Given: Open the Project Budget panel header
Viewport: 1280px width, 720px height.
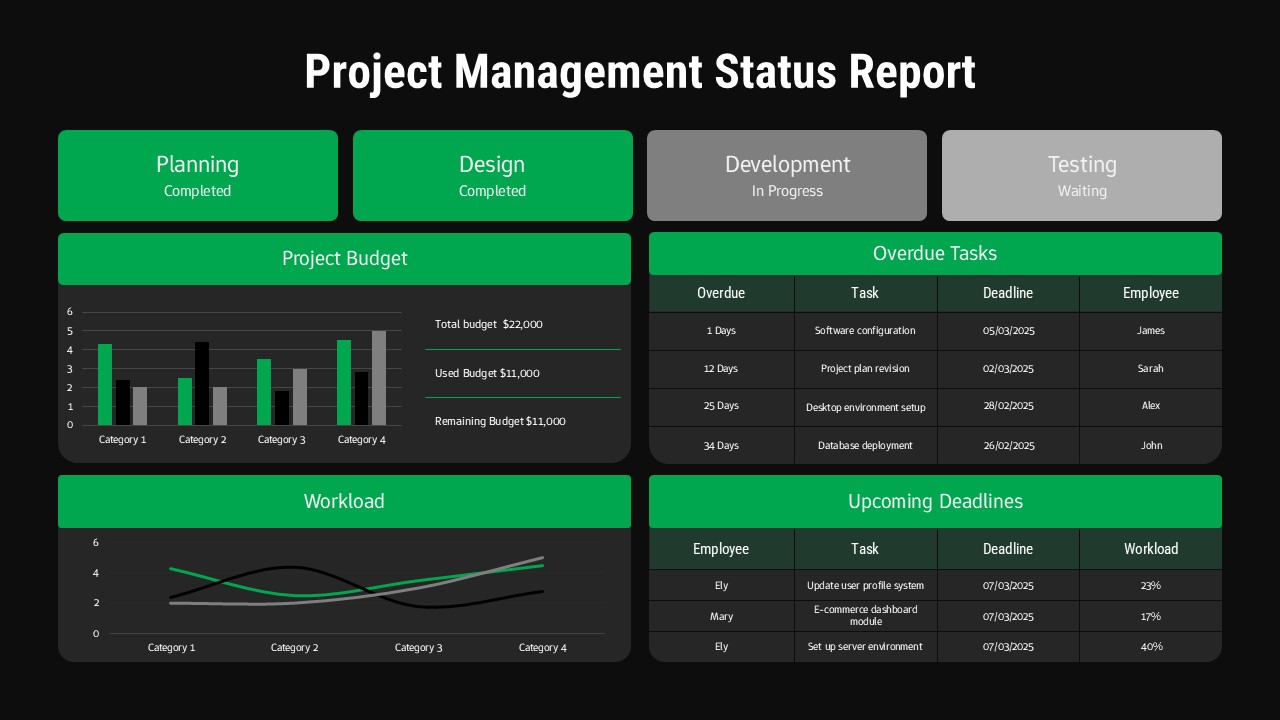Looking at the screenshot, I should coord(344,258).
